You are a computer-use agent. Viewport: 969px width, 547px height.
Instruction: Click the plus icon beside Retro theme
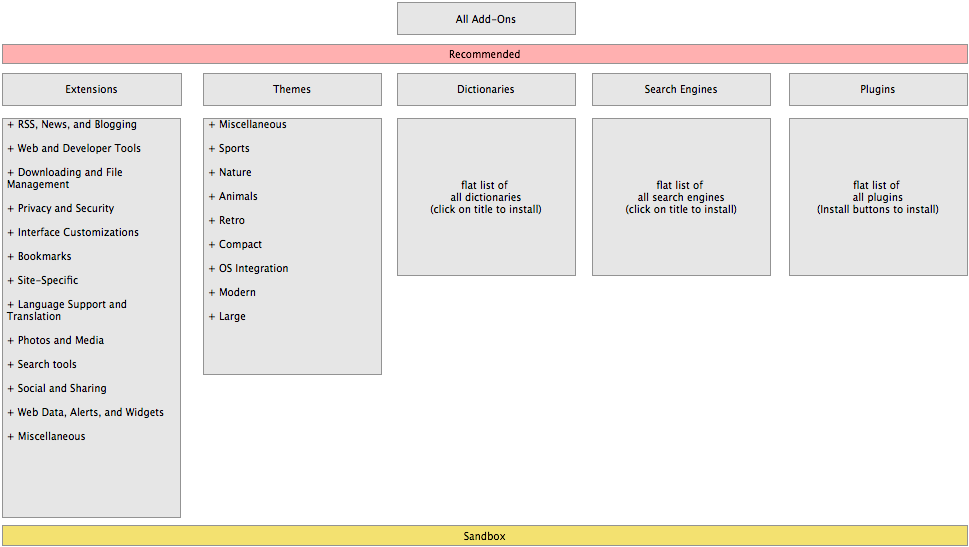[212, 221]
